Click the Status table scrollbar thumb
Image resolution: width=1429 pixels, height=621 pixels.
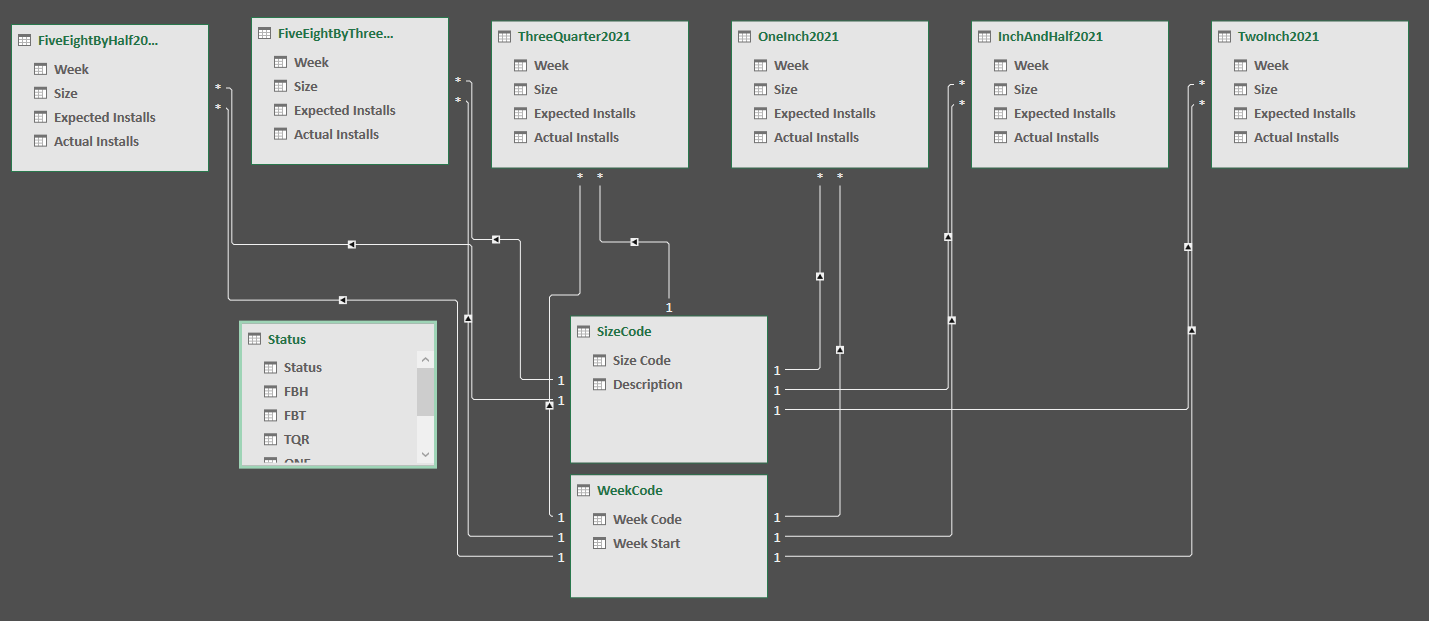[x=425, y=392]
